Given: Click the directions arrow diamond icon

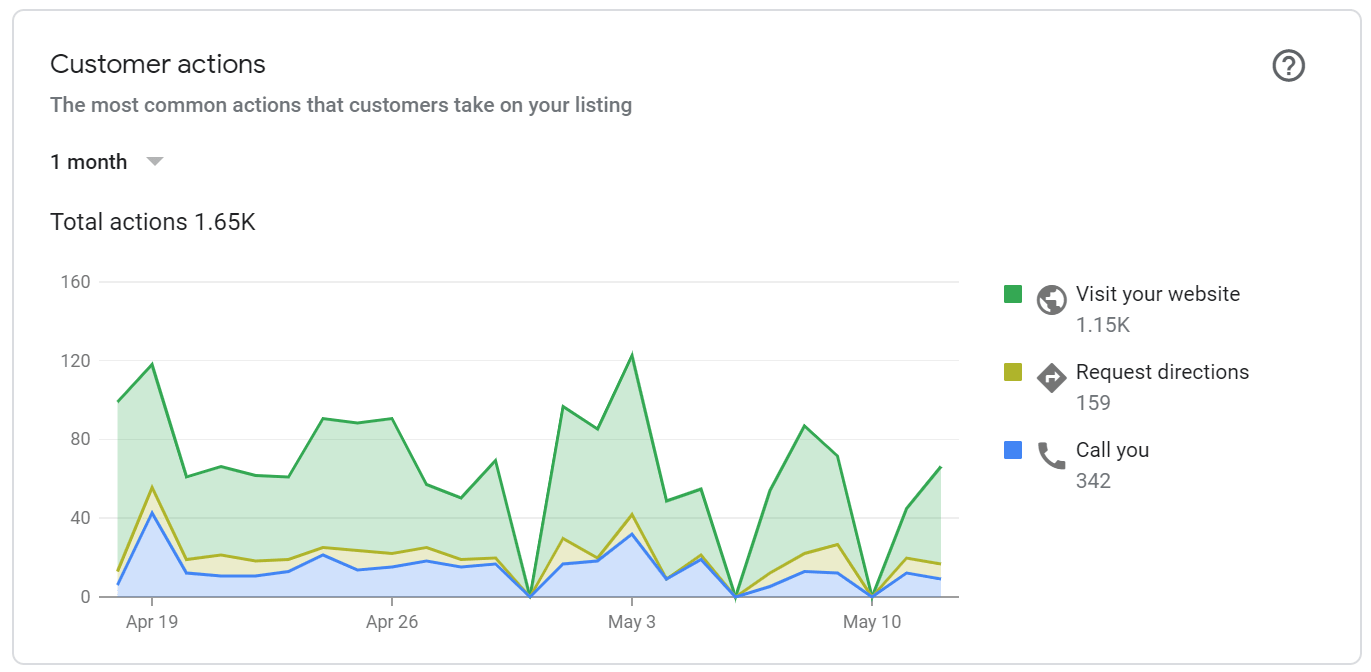Looking at the screenshot, I should point(1051,377).
